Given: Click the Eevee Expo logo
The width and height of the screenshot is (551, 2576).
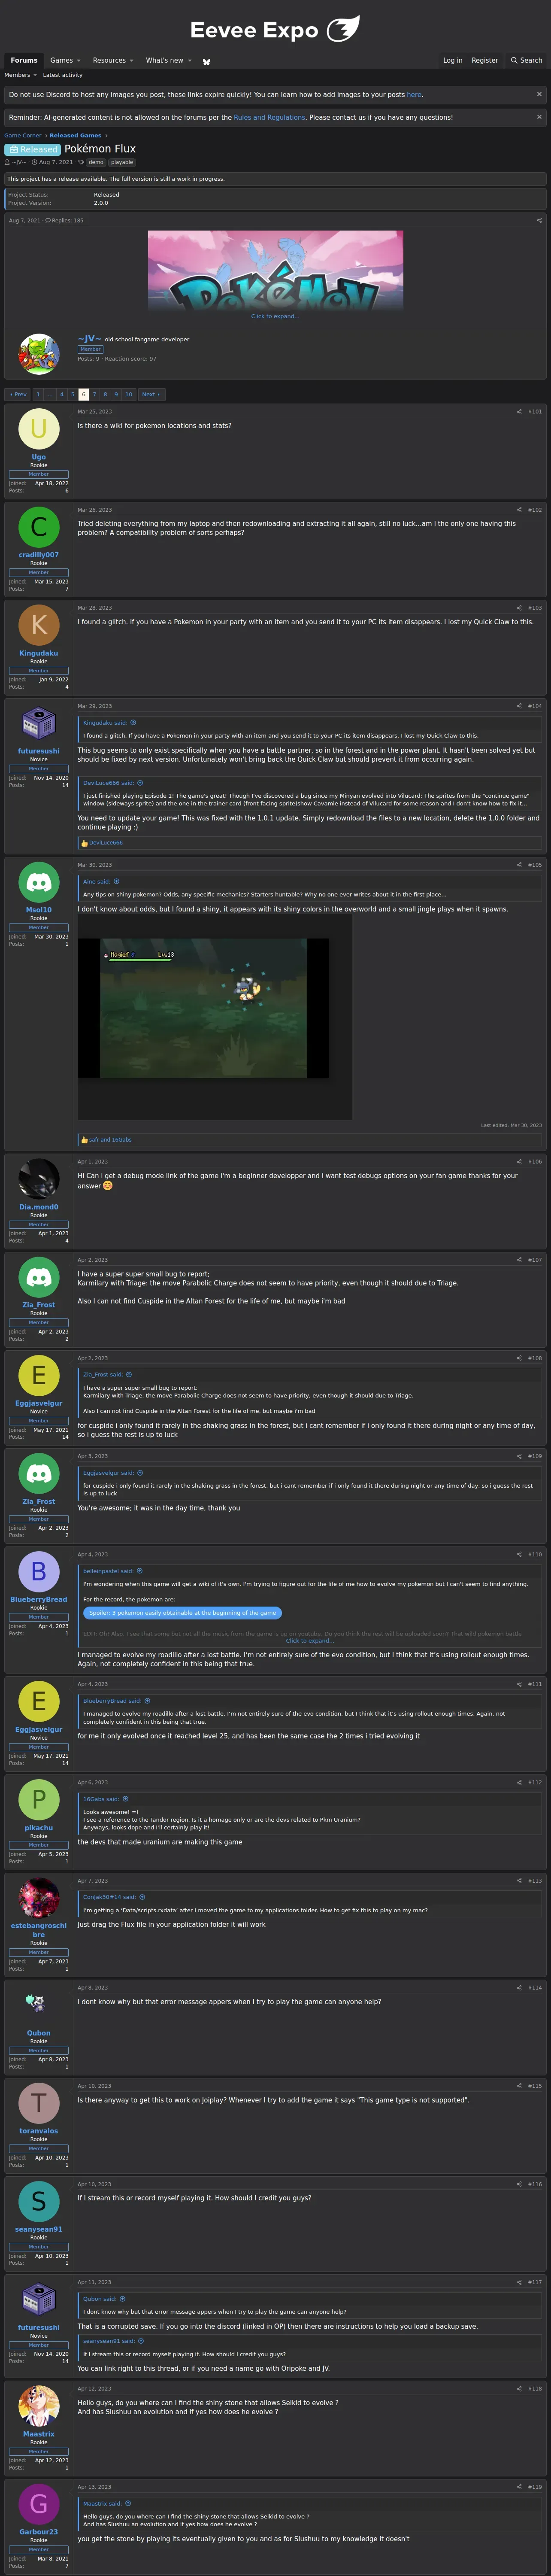Looking at the screenshot, I should pyautogui.click(x=275, y=29).
